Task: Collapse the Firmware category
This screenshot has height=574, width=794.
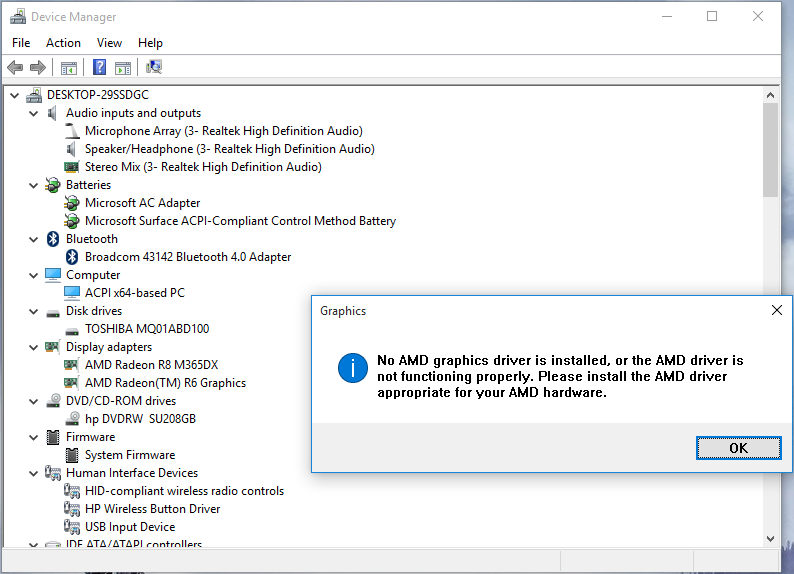Action: click(x=34, y=437)
